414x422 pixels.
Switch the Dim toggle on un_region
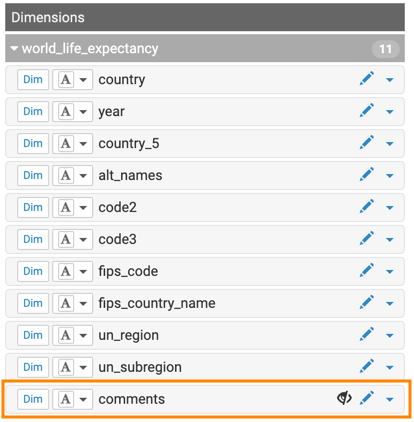(33, 335)
